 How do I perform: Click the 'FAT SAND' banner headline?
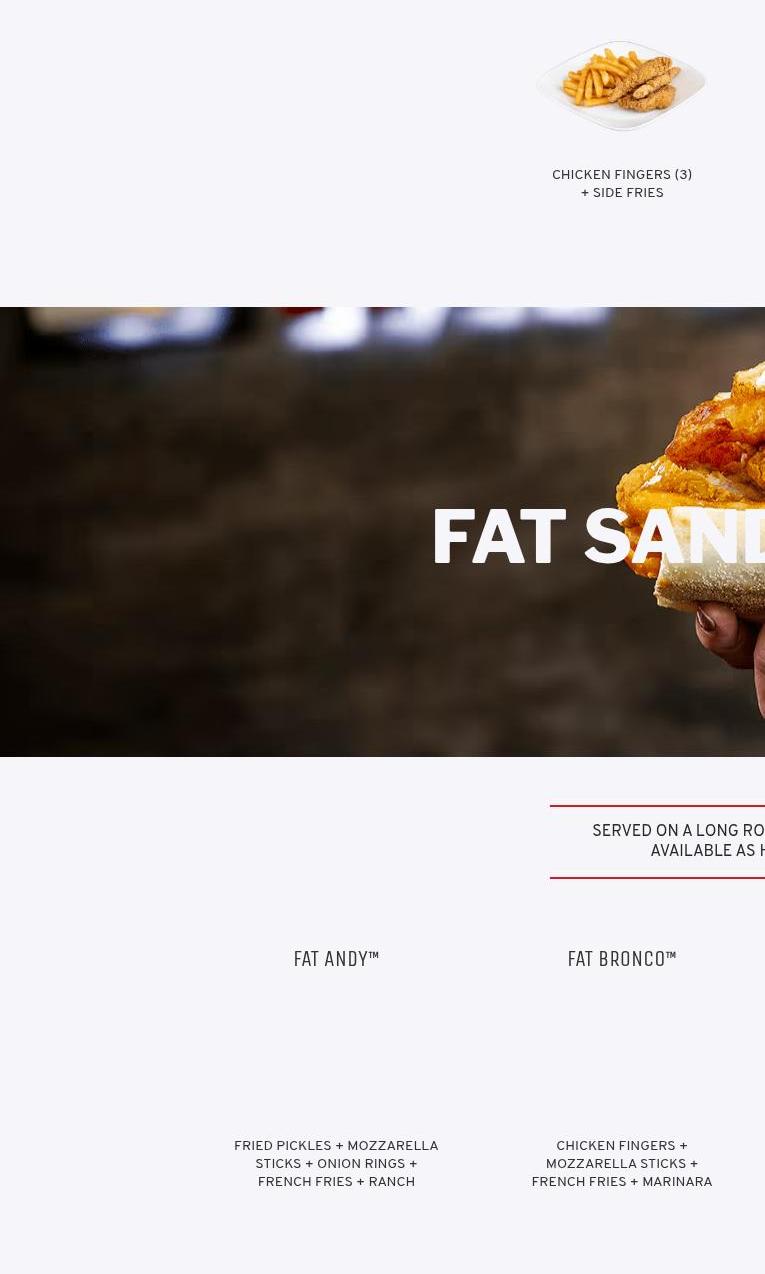pos(598,538)
